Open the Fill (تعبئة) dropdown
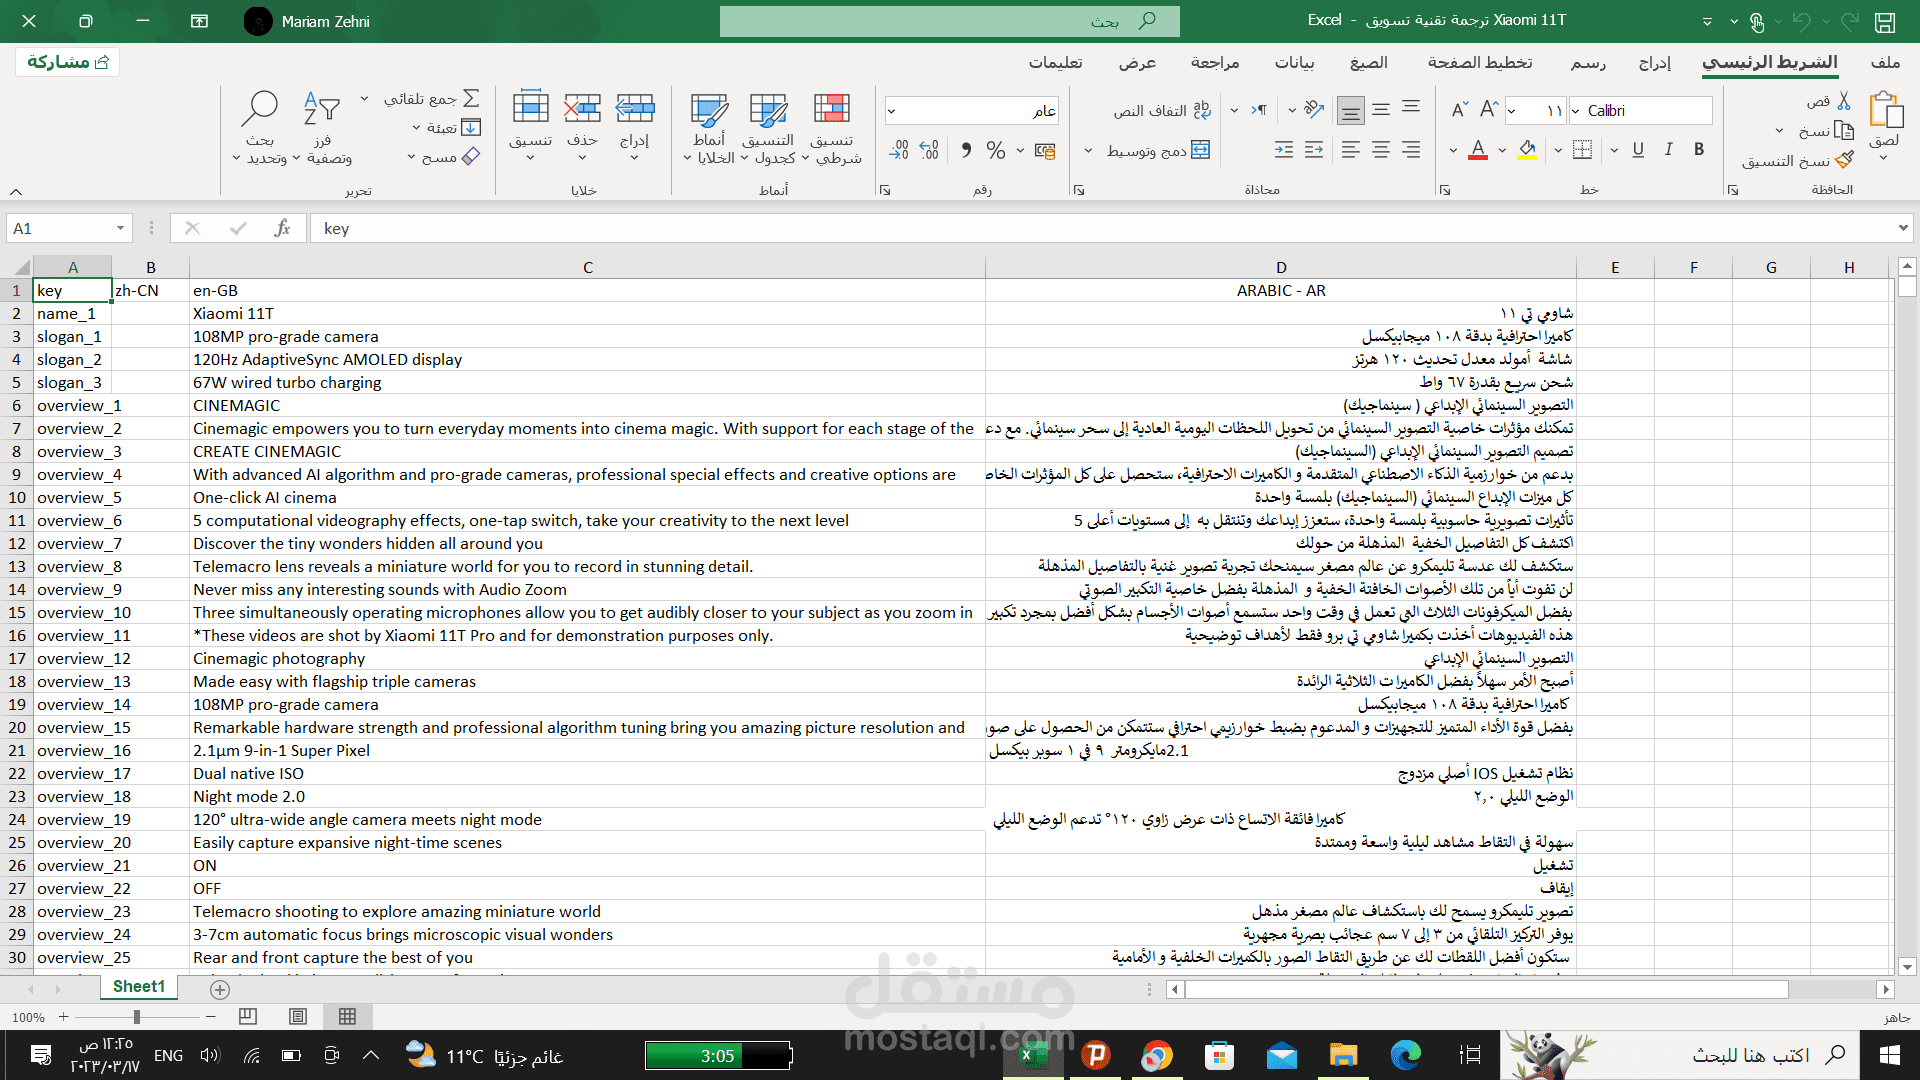Image resolution: width=1920 pixels, height=1080 pixels. pos(448,128)
